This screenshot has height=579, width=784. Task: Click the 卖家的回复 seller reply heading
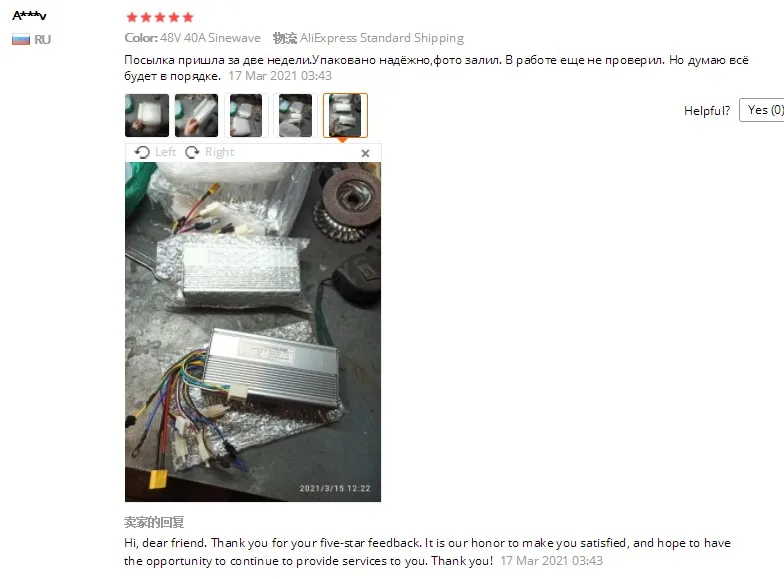pos(154,522)
